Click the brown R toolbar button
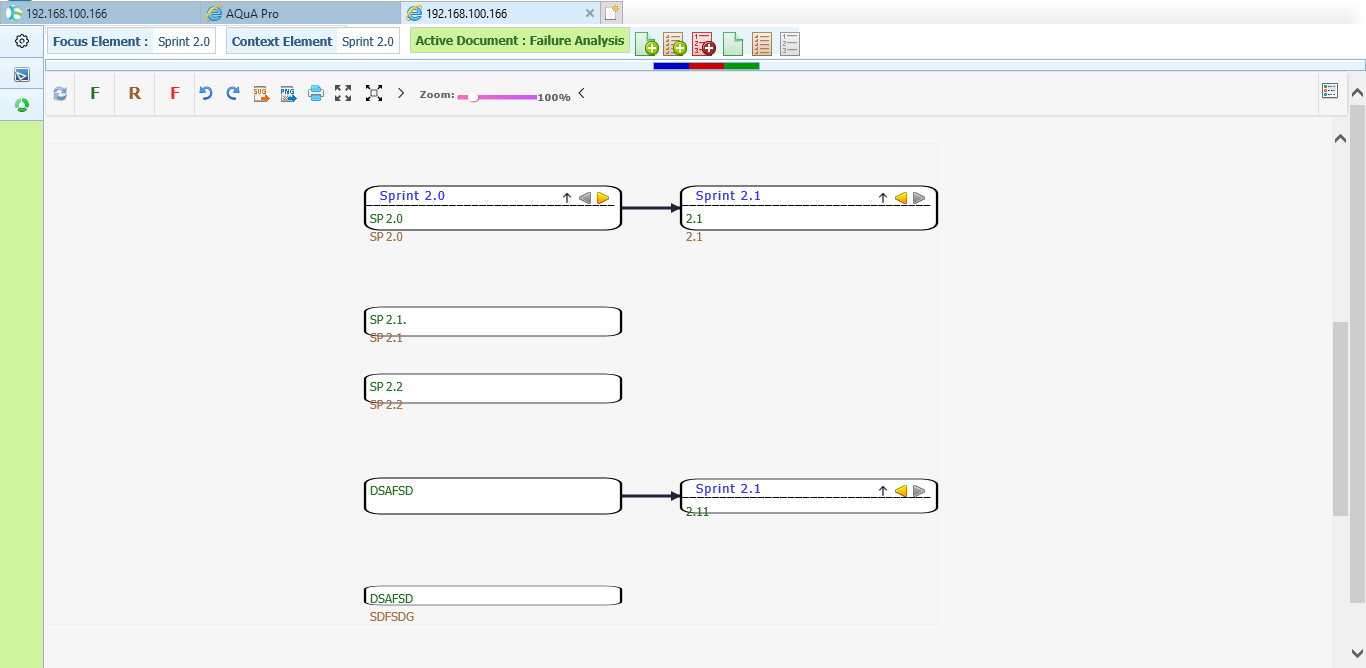The width and height of the screenshot is (1366, 668). click(x=134, y=93)
